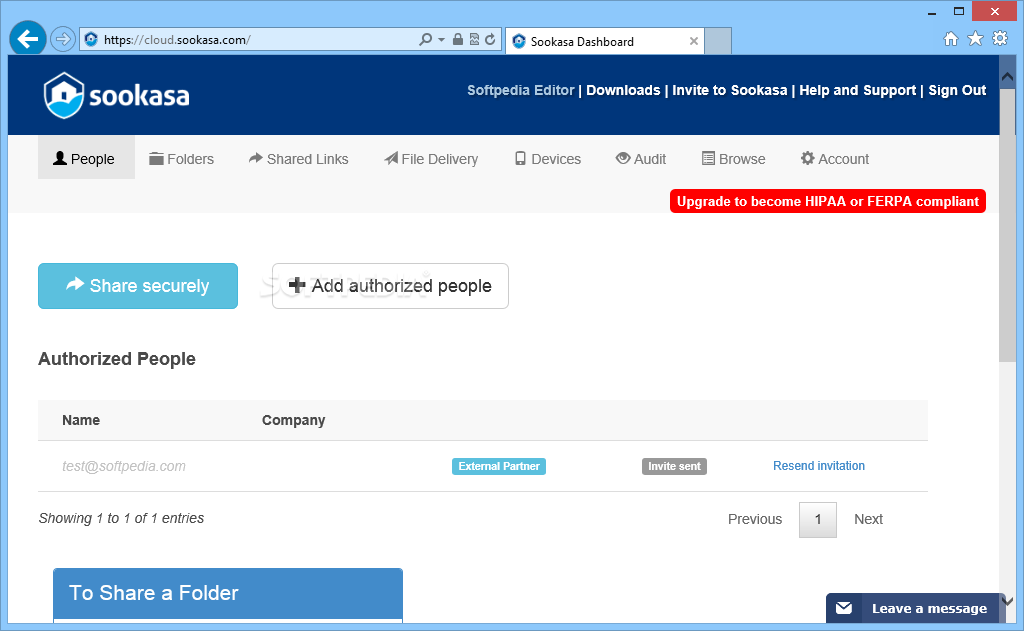1024x631 pixels.
Task: Click Upgrade to become HIPAA or FERPA compliant
Action: (x=827, y=201)
